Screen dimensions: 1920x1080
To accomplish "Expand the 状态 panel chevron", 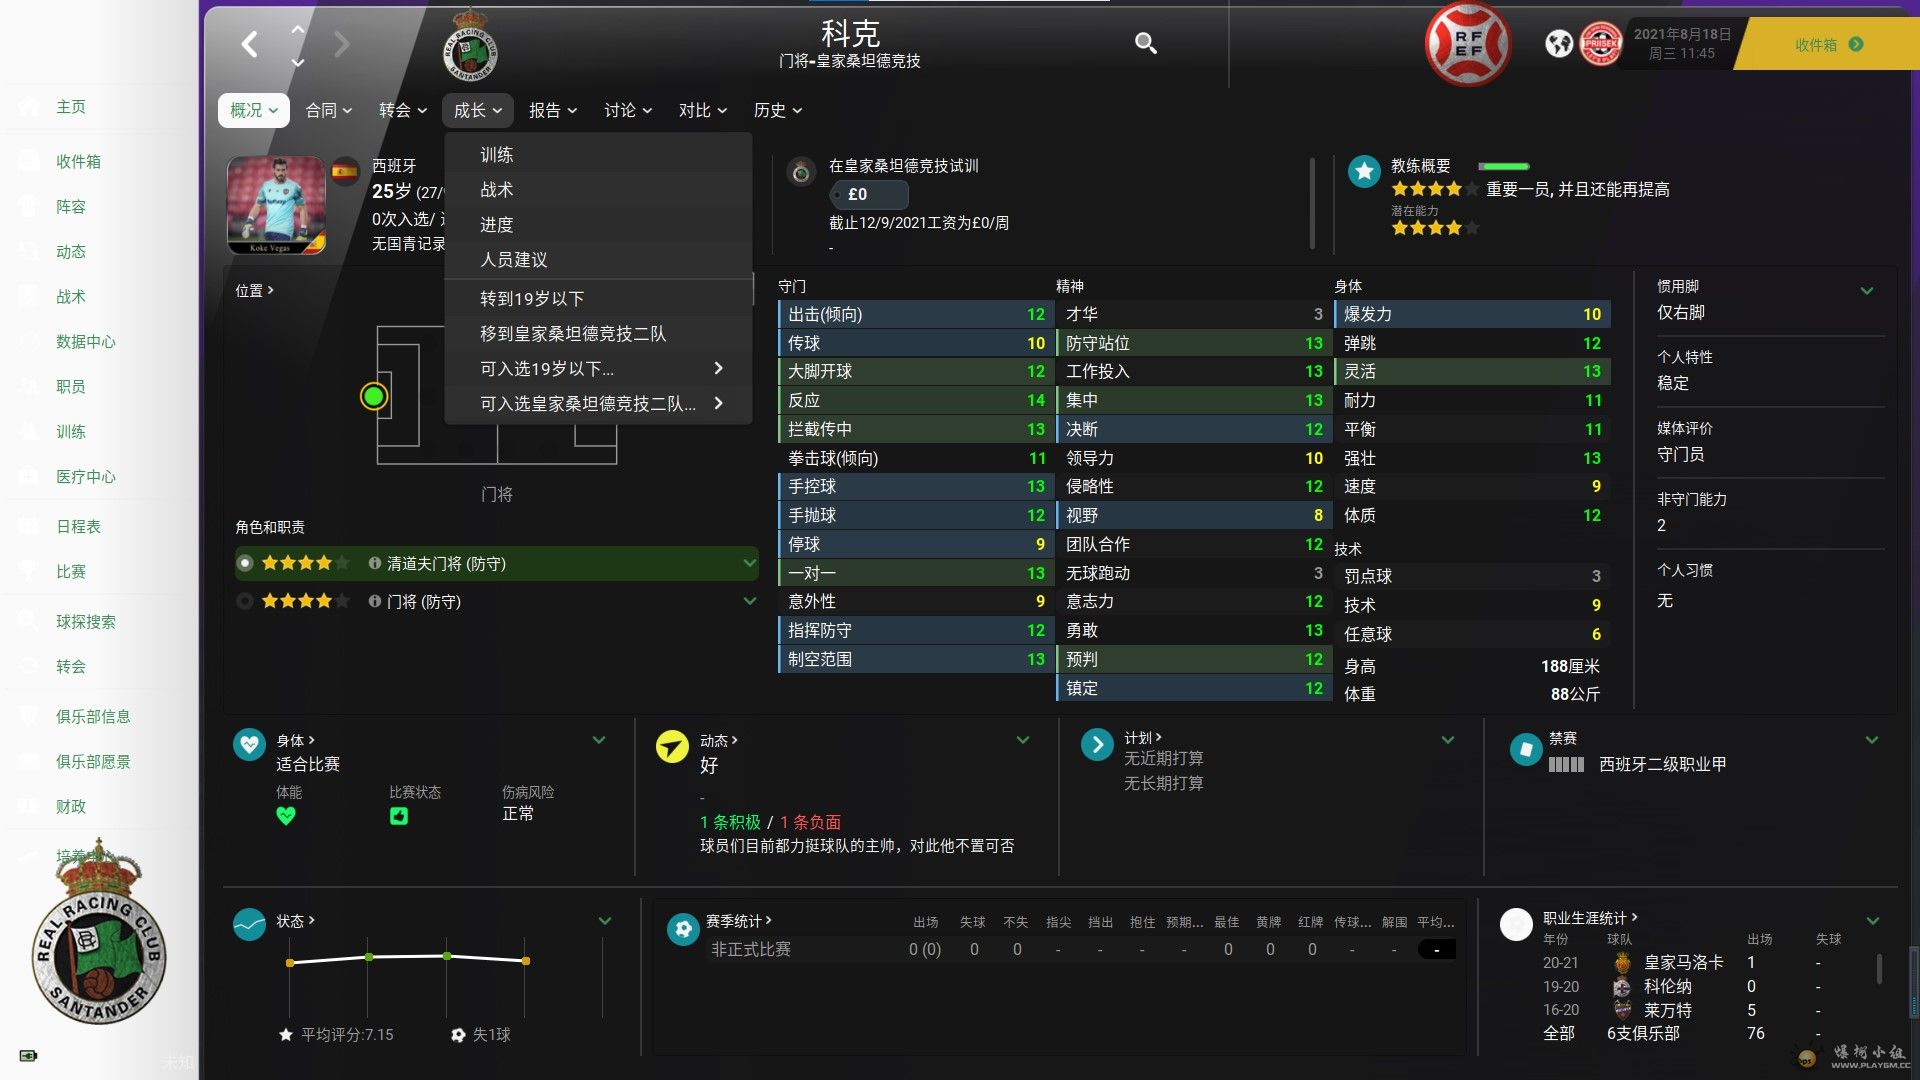I will tap(605, 921).
